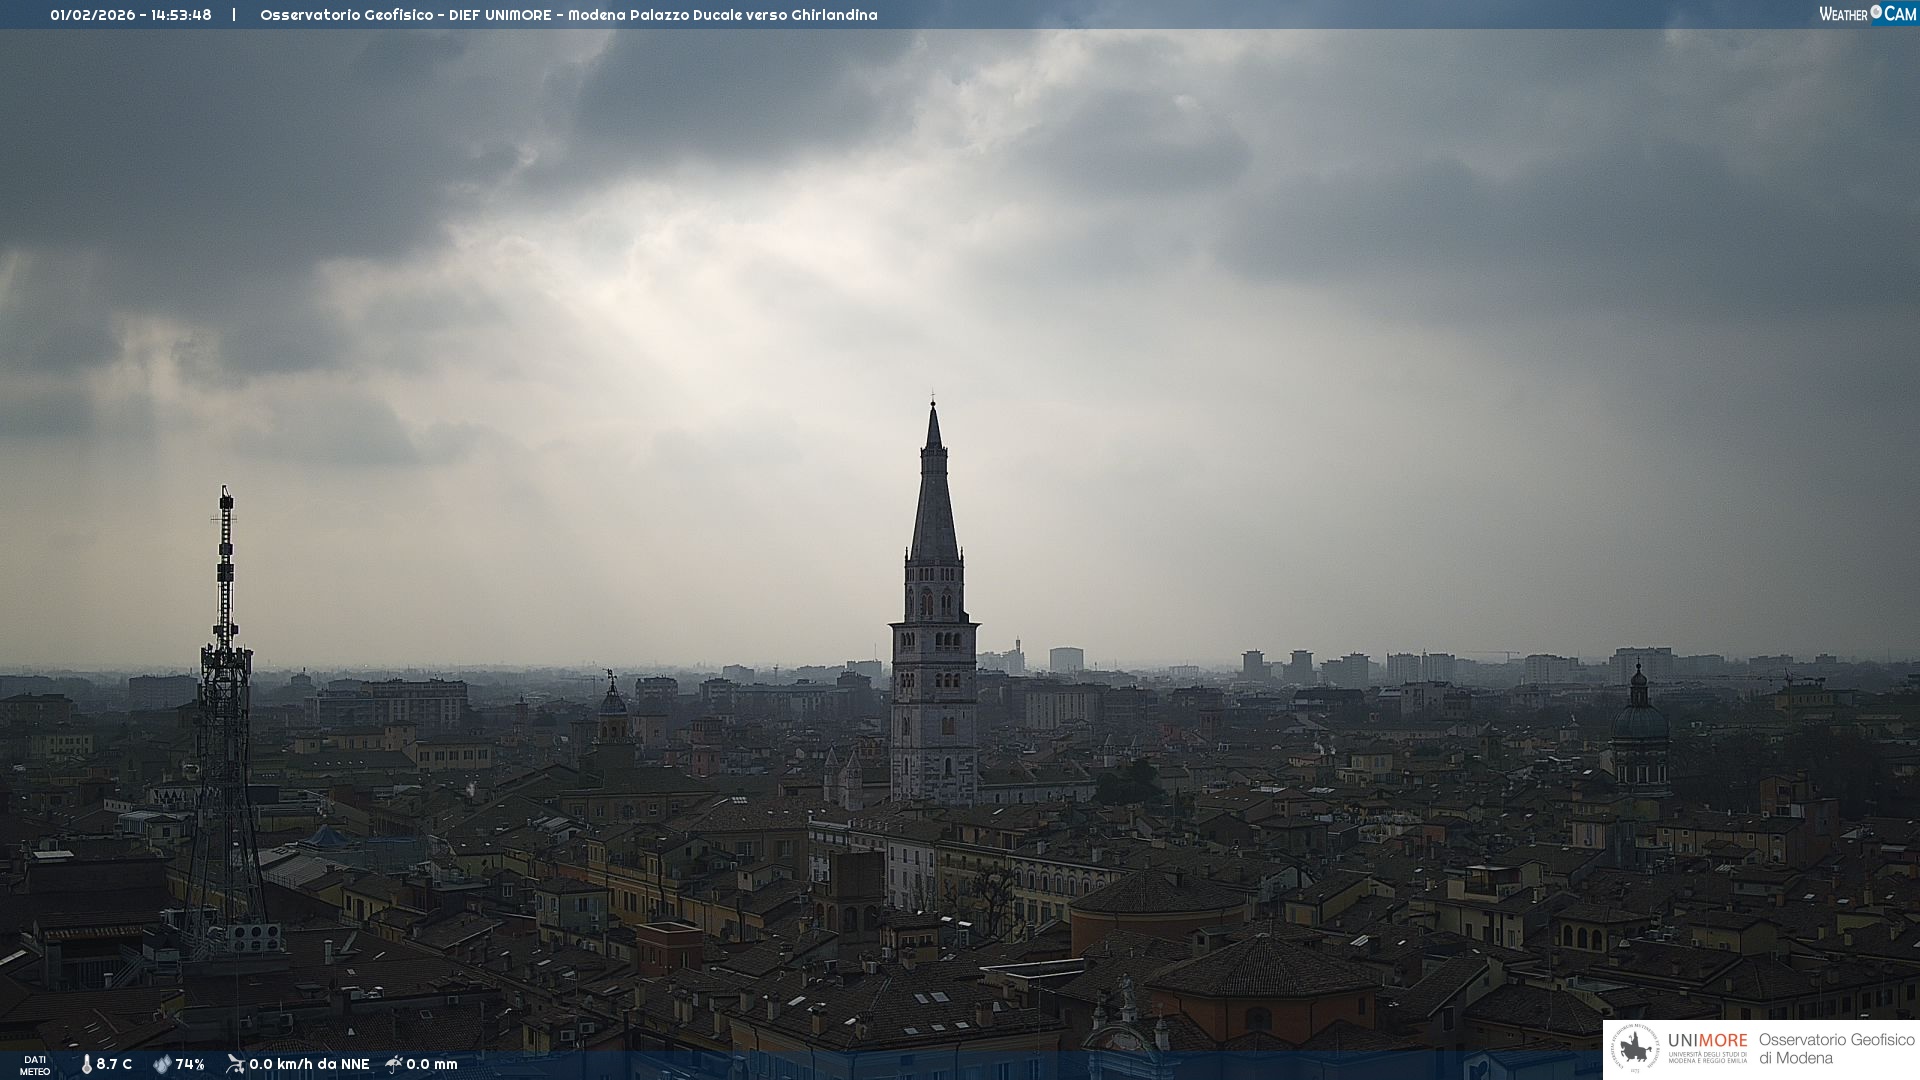Viewport: 1920px width, 1080px height.
Task: Click the humidity water drops icon
Action: (x=162, y=1064)
